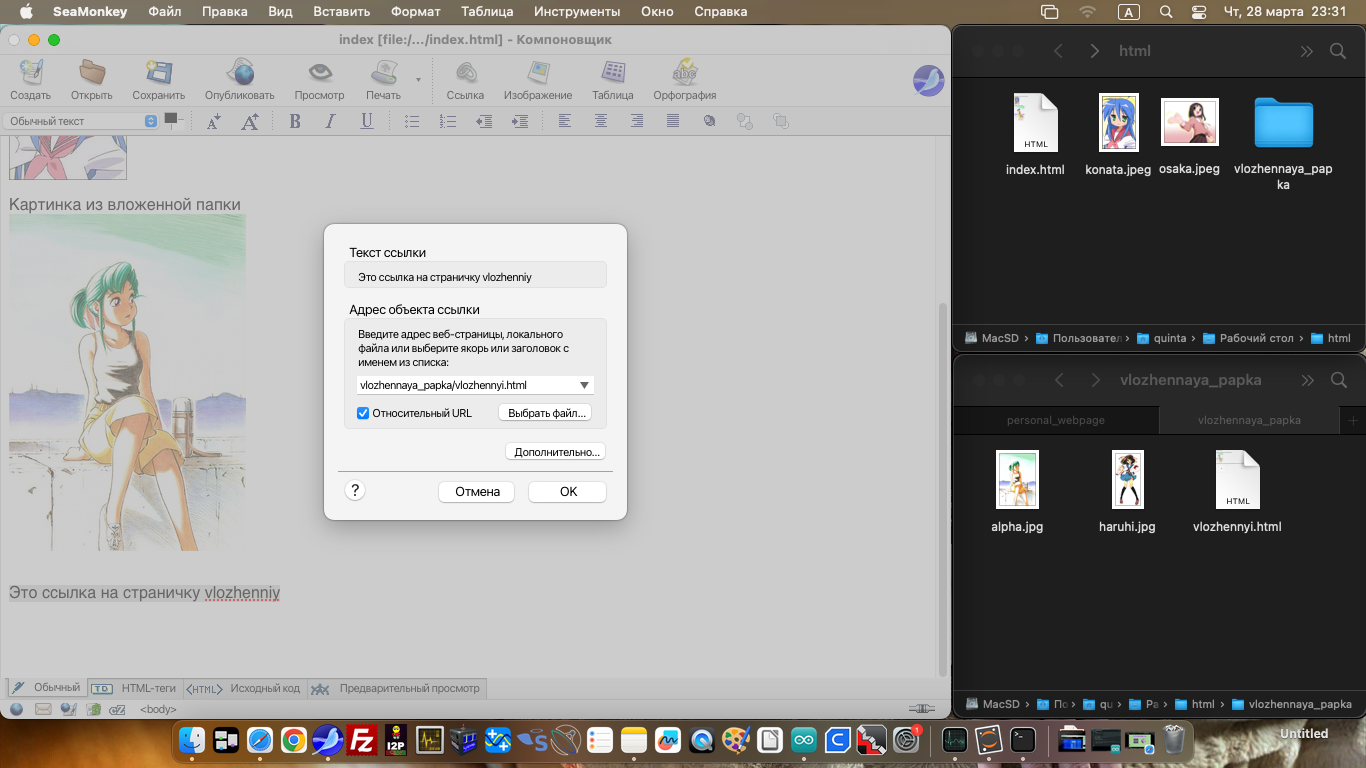Open the Формат menu
The width and height of the screenshot is (1366, 768).
click(x=415, y=12)
